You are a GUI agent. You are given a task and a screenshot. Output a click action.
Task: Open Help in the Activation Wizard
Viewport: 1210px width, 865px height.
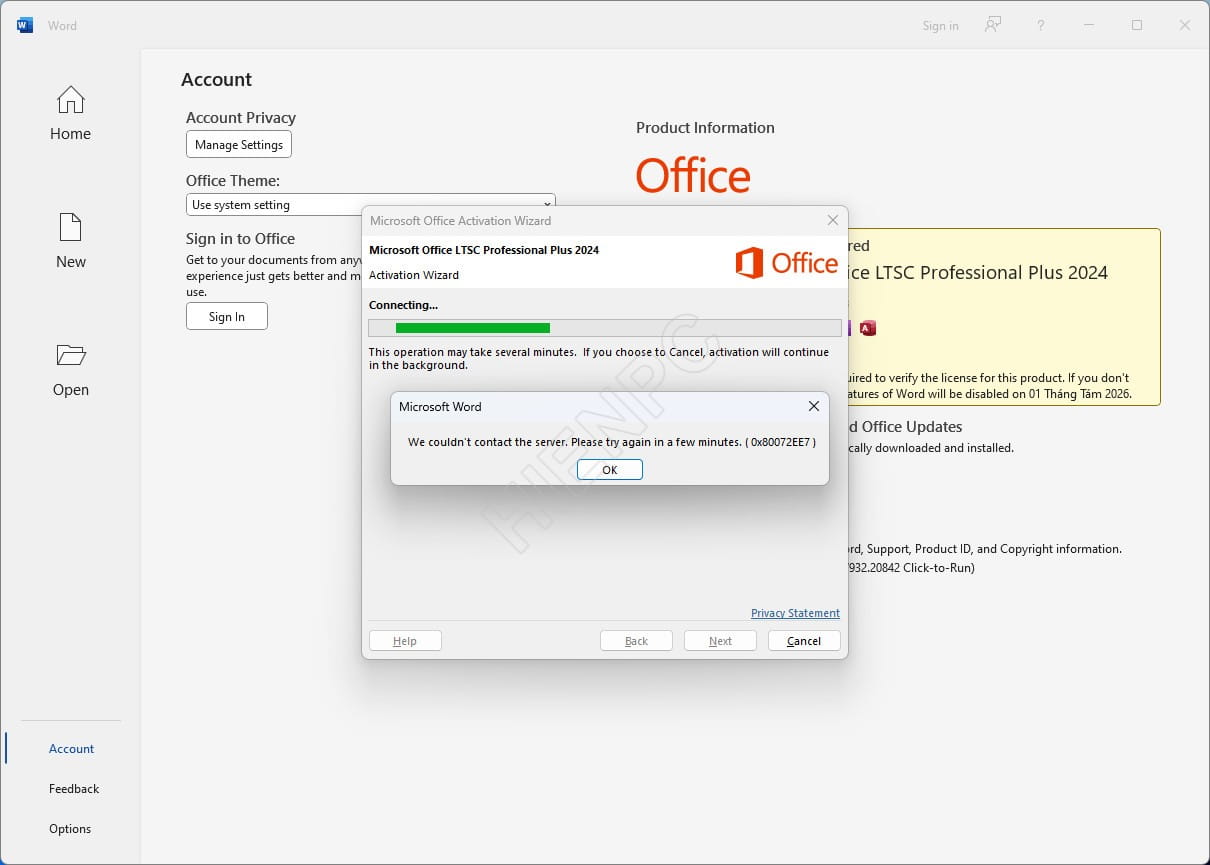pos(405,641)
